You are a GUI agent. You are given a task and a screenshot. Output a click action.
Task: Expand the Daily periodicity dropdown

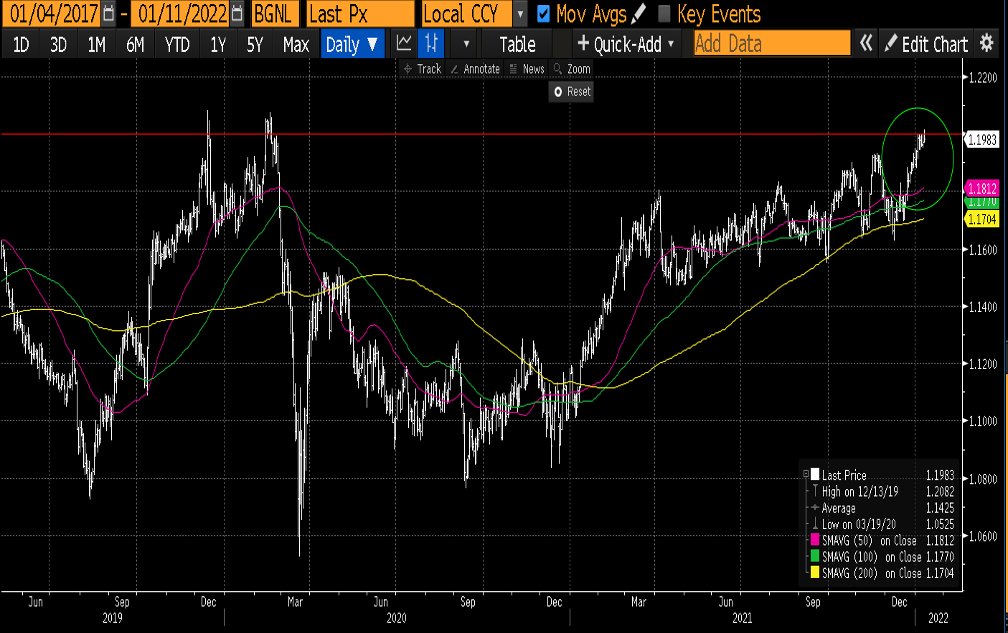(x=353, y=44)
